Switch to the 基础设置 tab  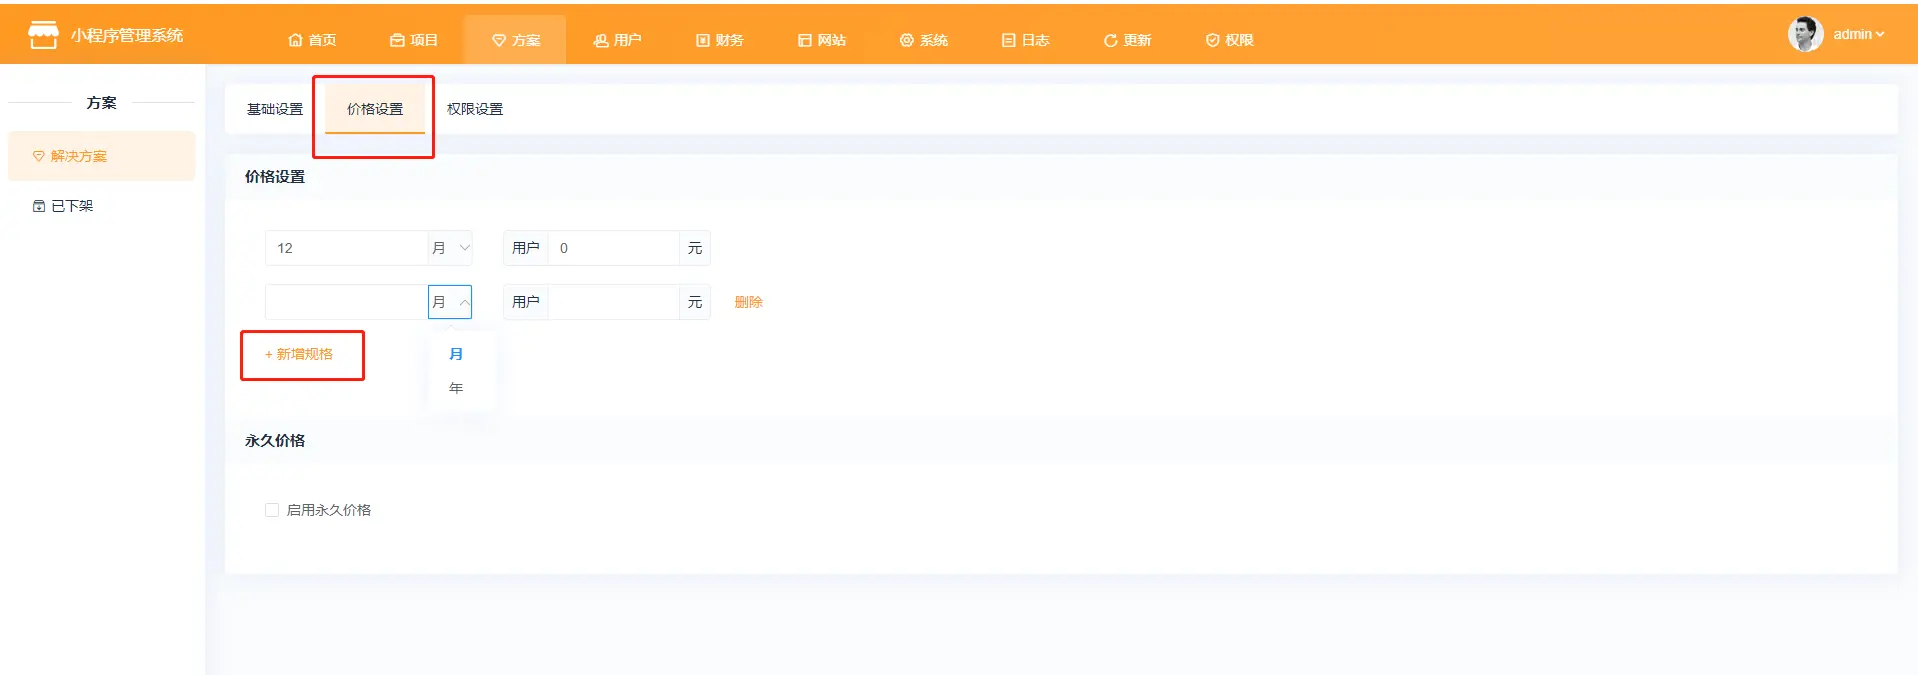pos(275,109)
